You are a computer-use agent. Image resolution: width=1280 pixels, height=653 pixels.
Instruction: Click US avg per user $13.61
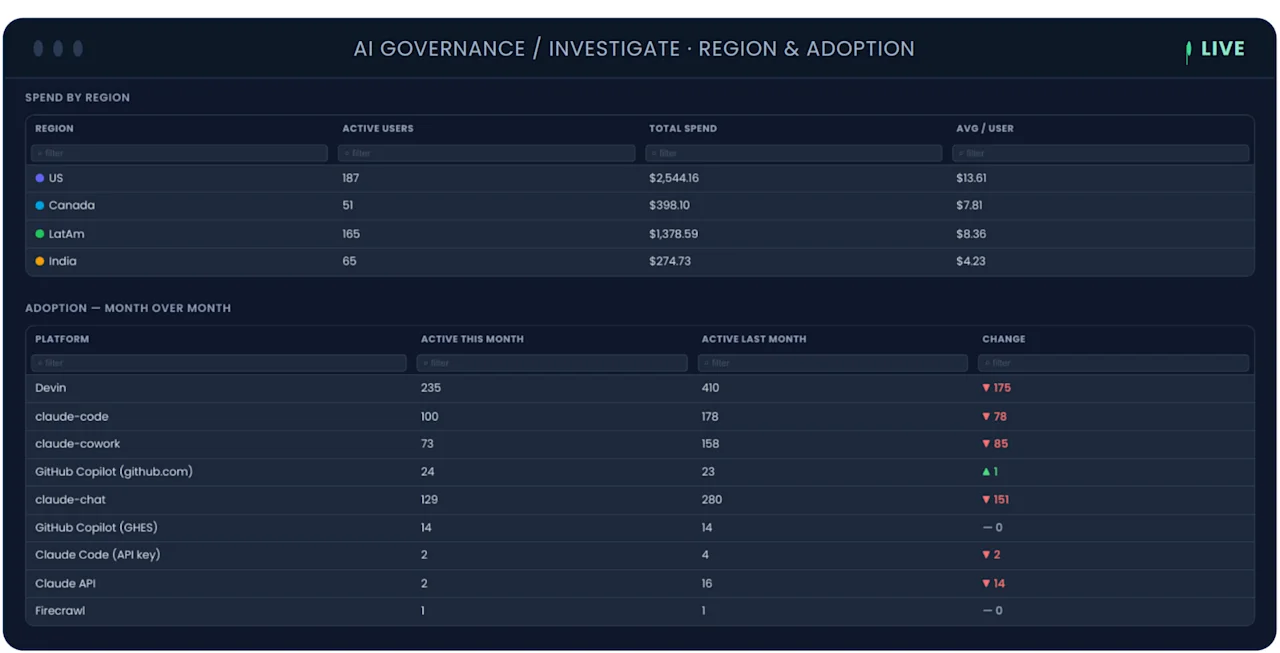tap(971, 178)
